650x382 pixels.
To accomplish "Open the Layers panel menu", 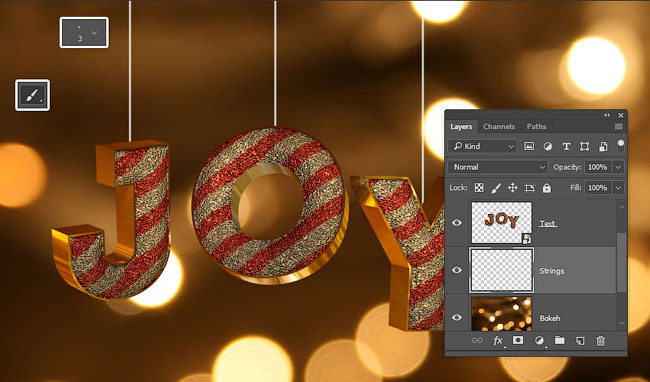I will (618, 126).
